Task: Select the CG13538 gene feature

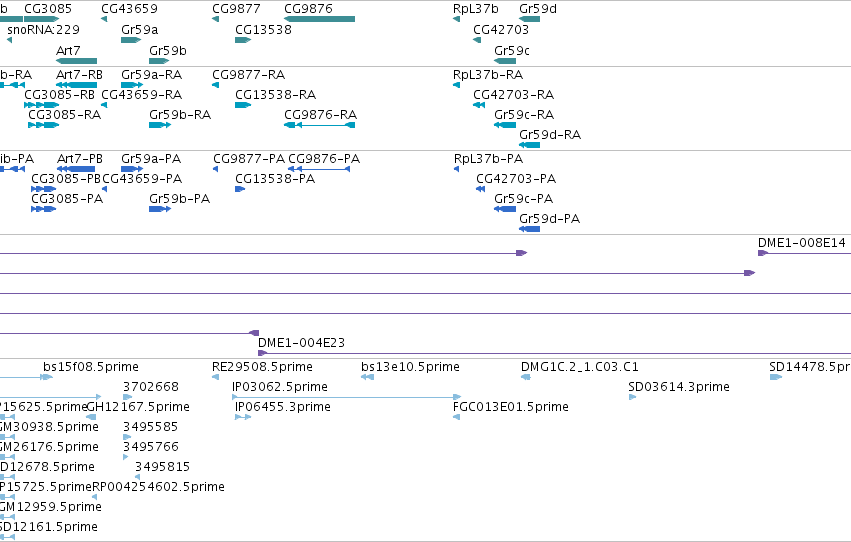Action: 243,40
